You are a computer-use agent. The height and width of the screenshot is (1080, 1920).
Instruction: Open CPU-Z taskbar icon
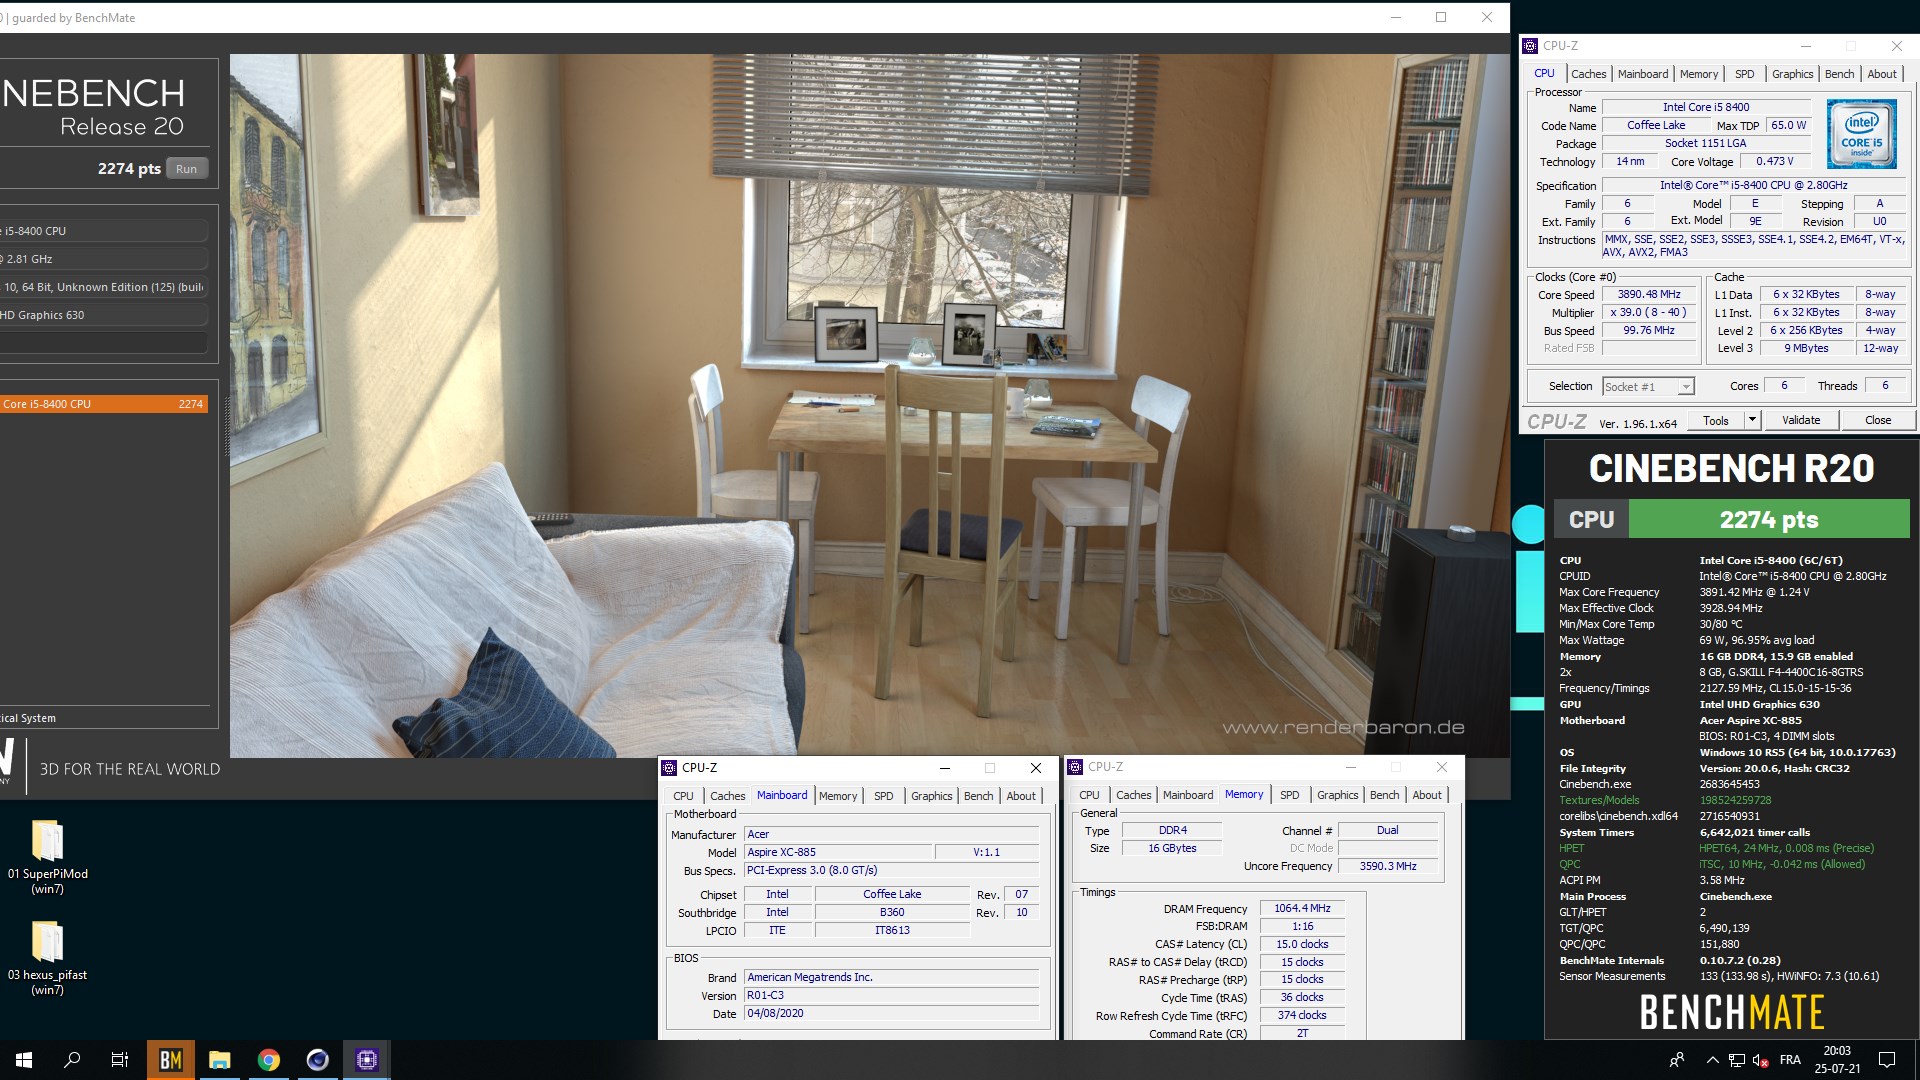tap(366, 1060)
